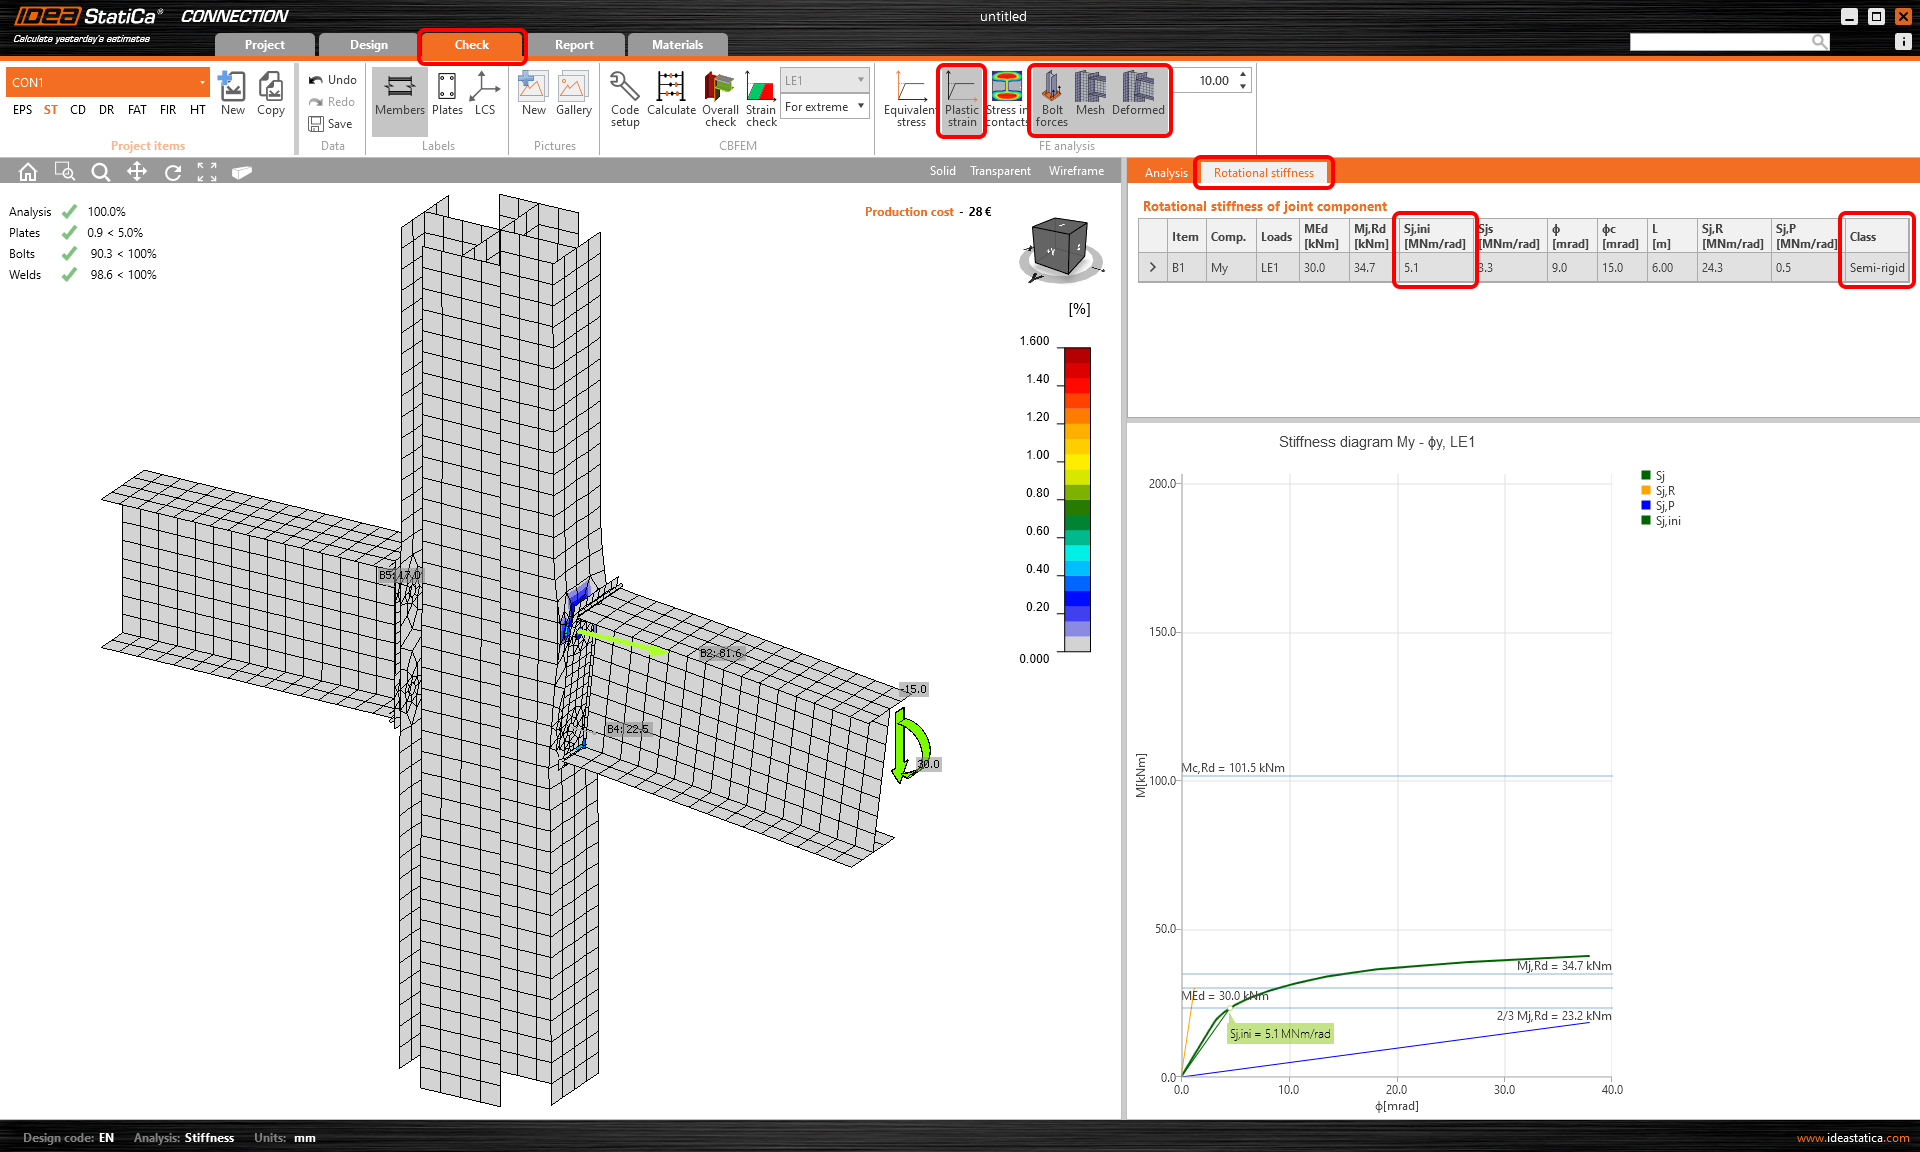The height and width of the screenshot is (1152, 1920).
Task: Click the home view icon
Action: point(28,172)
